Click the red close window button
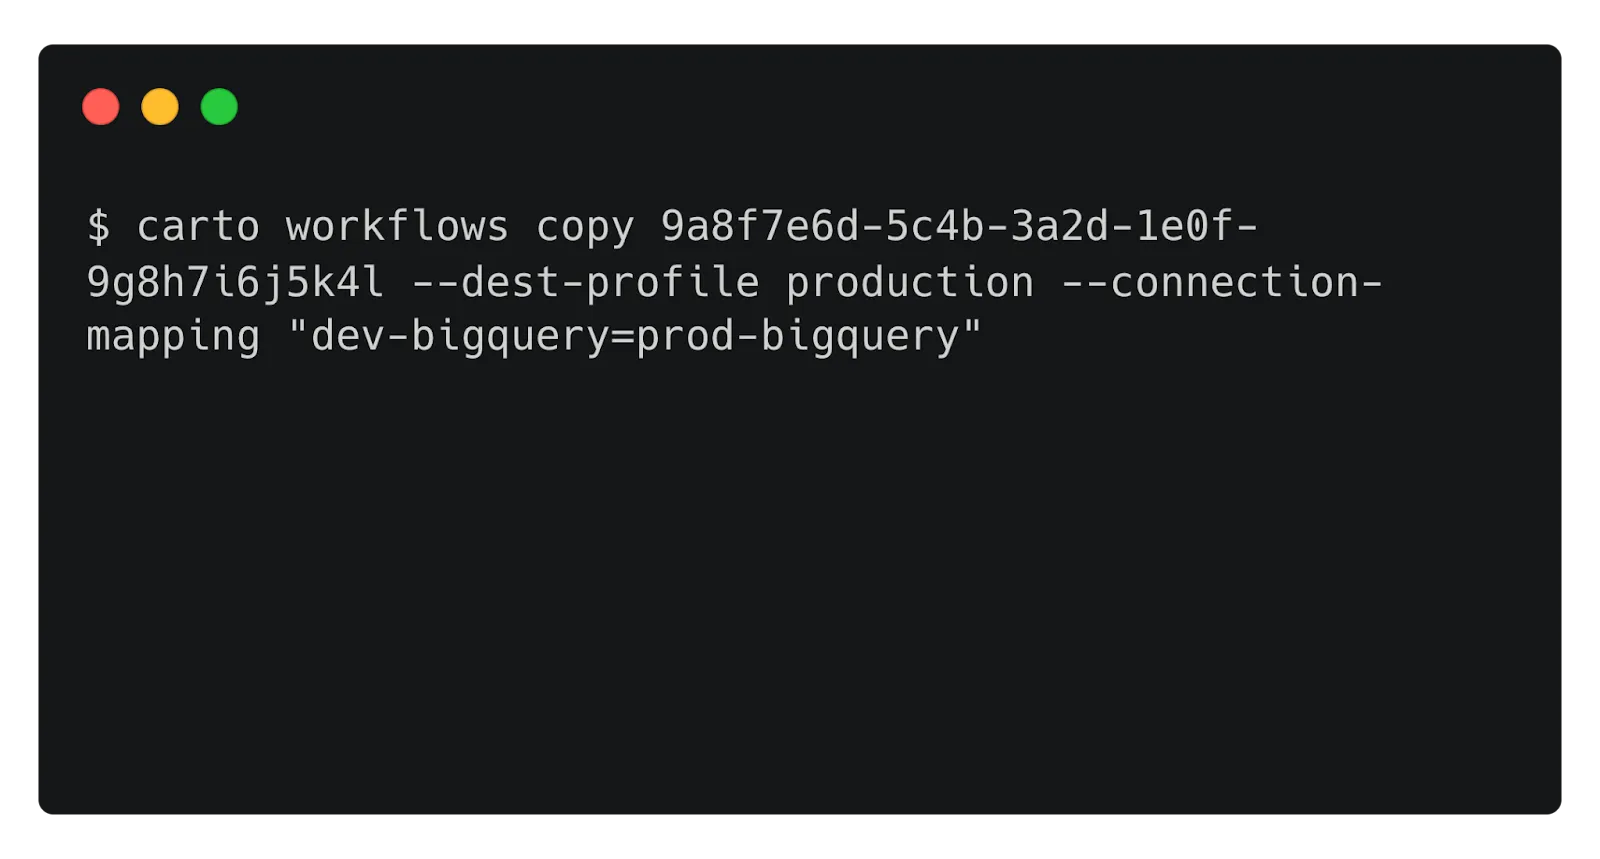This screenshot has height=859, width=1600. [x=101, y=107]
